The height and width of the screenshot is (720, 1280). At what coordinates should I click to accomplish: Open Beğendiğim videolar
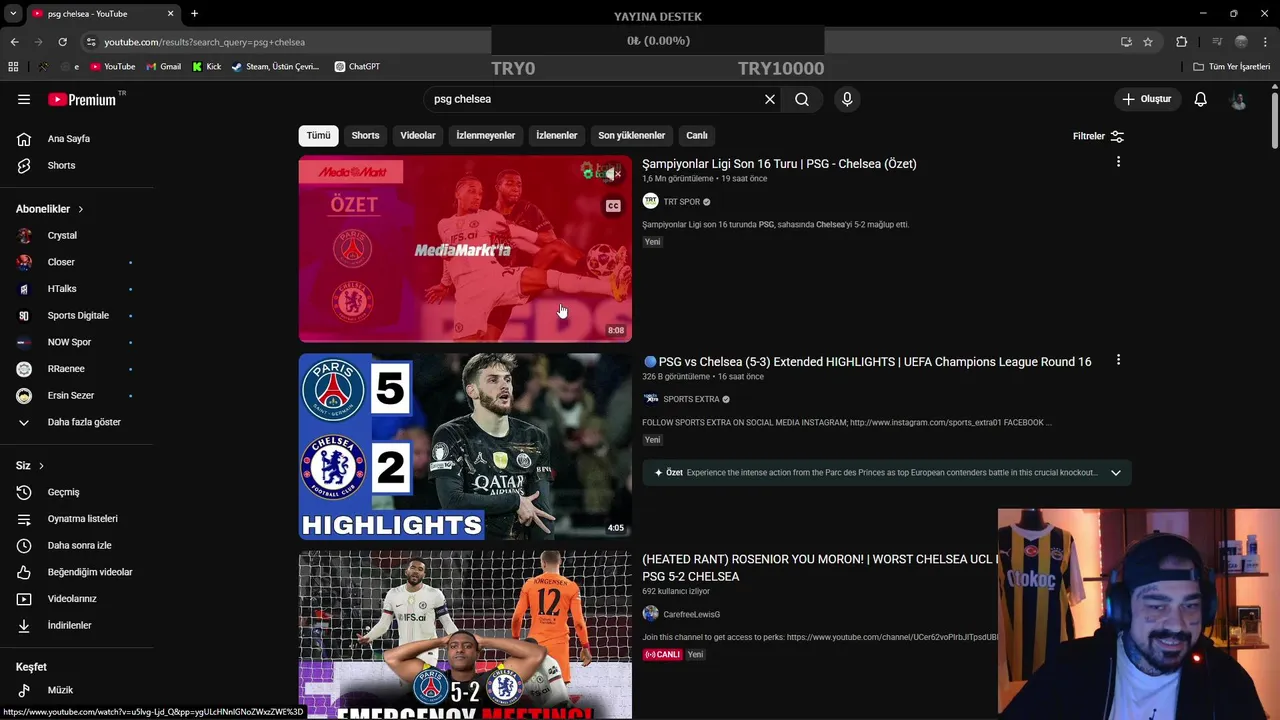click(90, 572)
